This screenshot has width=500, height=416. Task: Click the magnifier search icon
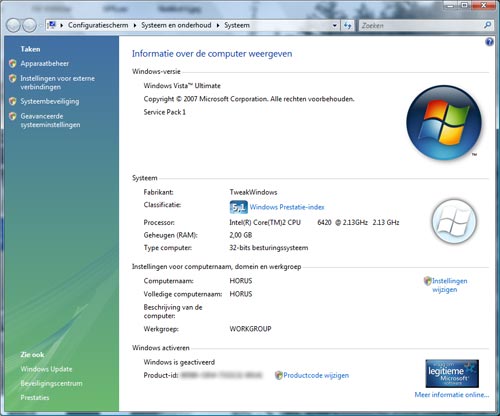(487, 25)
